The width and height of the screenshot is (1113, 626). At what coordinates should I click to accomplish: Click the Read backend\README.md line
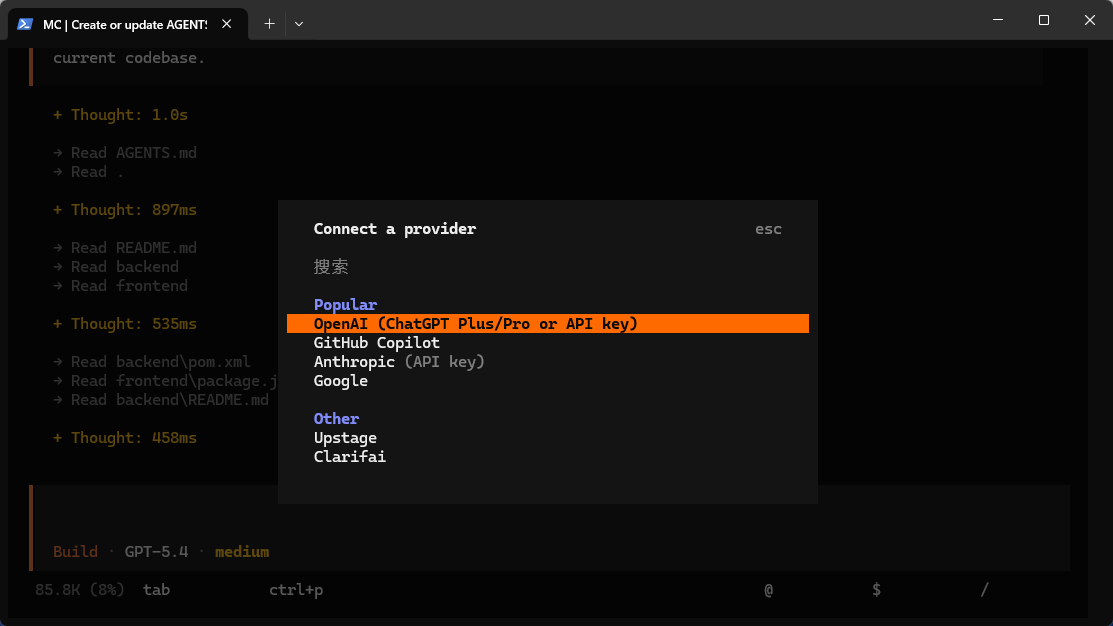pos(161,400)
